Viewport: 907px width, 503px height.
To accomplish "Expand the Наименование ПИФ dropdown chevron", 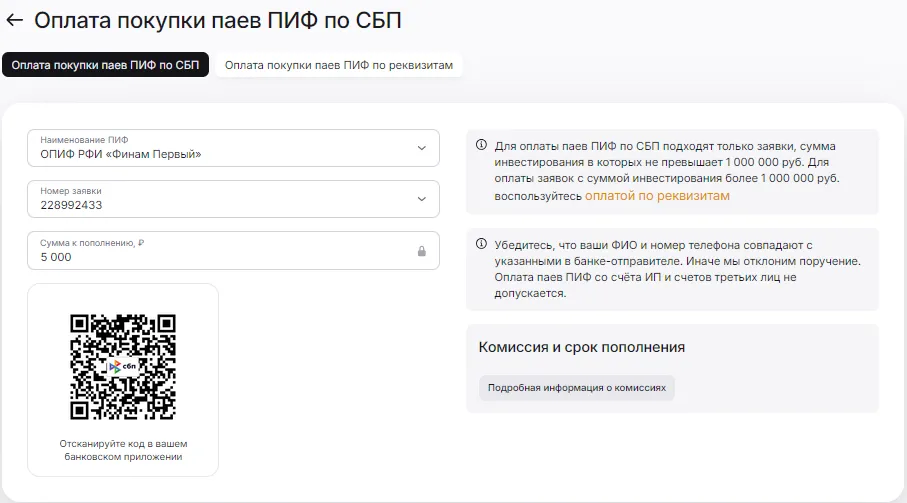I will point(422,148).
